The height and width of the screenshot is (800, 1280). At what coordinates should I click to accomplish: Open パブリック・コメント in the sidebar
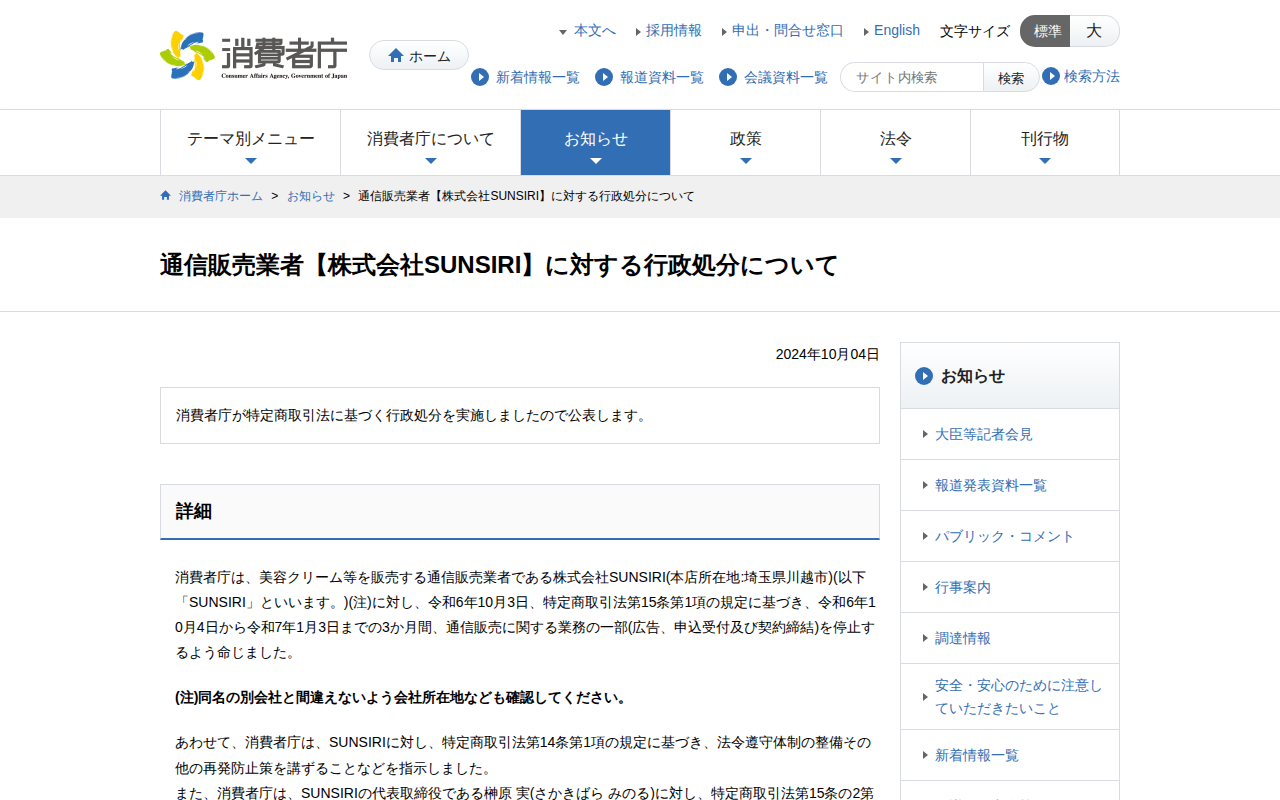coord(1004,536)
